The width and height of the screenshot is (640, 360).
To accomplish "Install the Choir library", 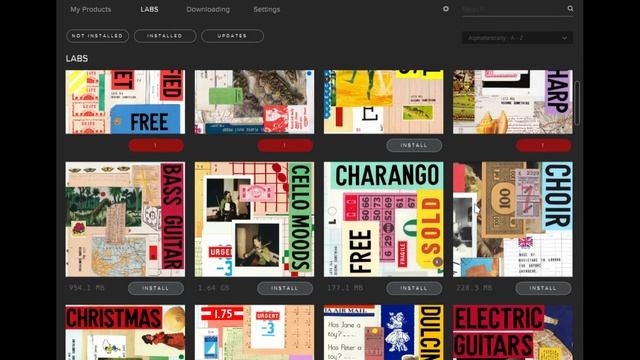I will coord(543,288).
